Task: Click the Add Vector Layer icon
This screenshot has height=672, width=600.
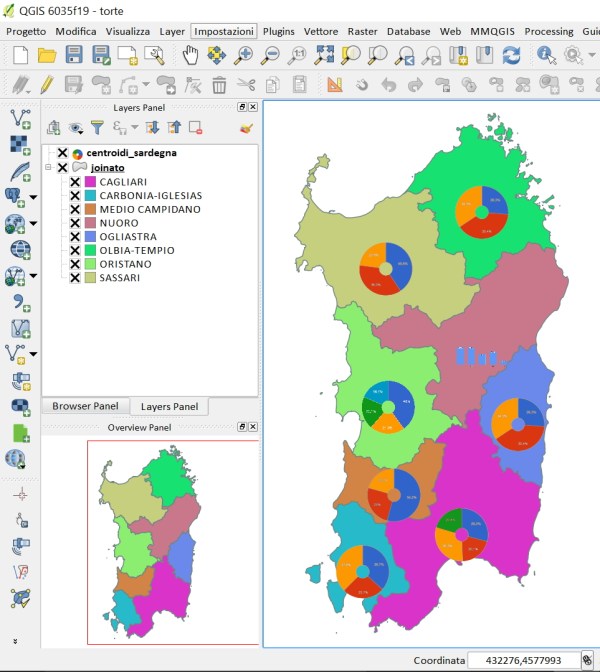Action: coord(19,119)
